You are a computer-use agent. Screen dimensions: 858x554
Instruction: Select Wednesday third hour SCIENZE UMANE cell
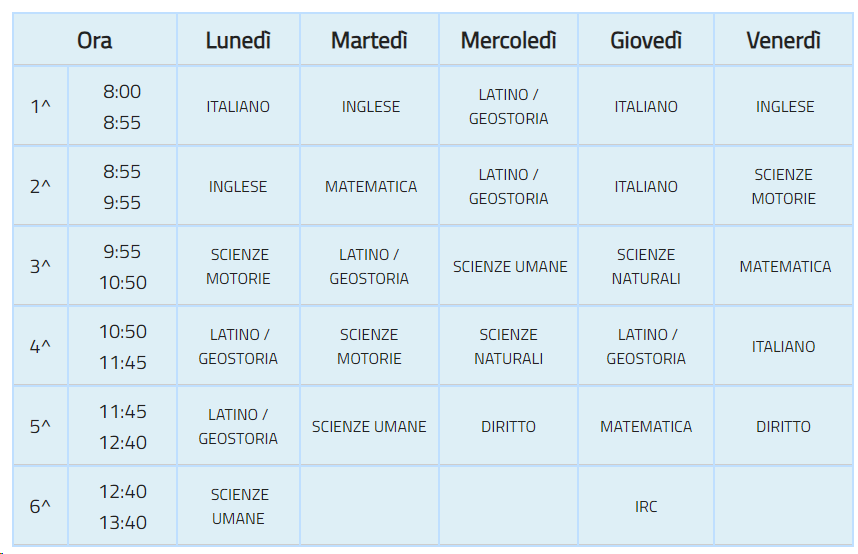pos(508,266)
